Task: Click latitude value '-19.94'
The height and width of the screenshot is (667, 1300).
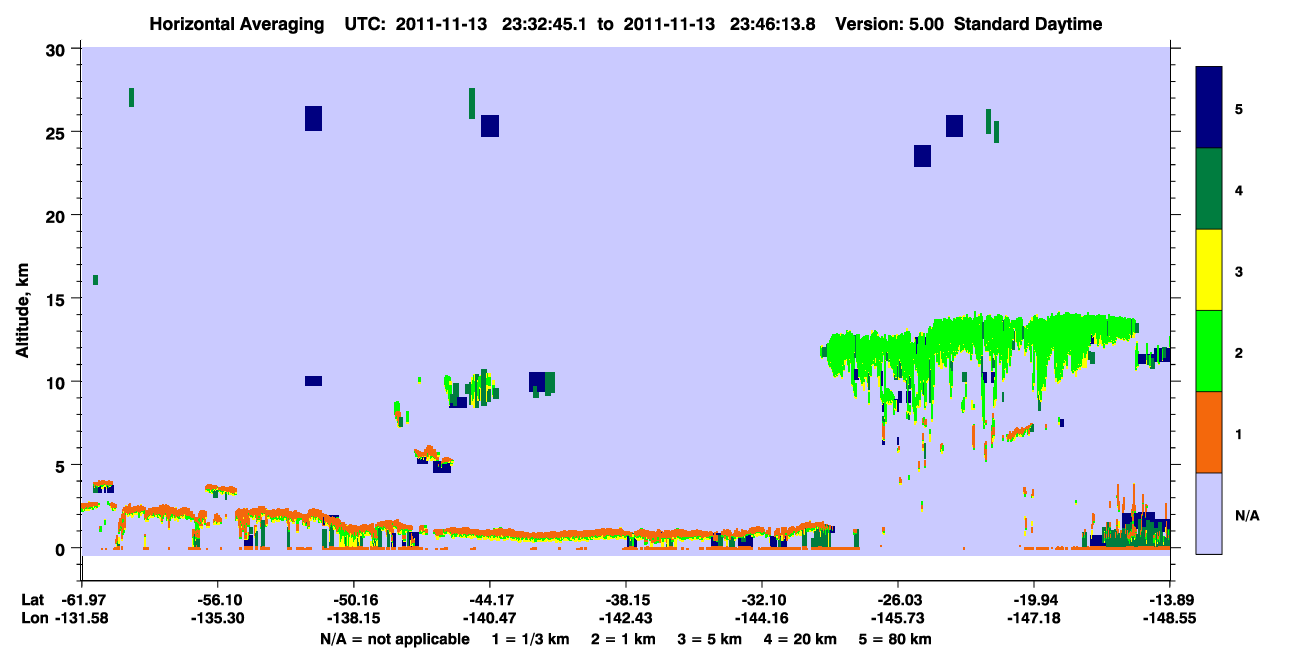Action: pyautogui.click(x=1033, y=600)
